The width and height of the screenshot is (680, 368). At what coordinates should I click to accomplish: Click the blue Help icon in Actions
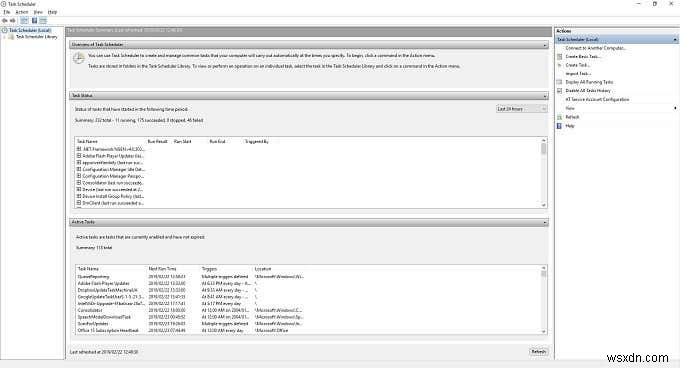click(559, 126)
